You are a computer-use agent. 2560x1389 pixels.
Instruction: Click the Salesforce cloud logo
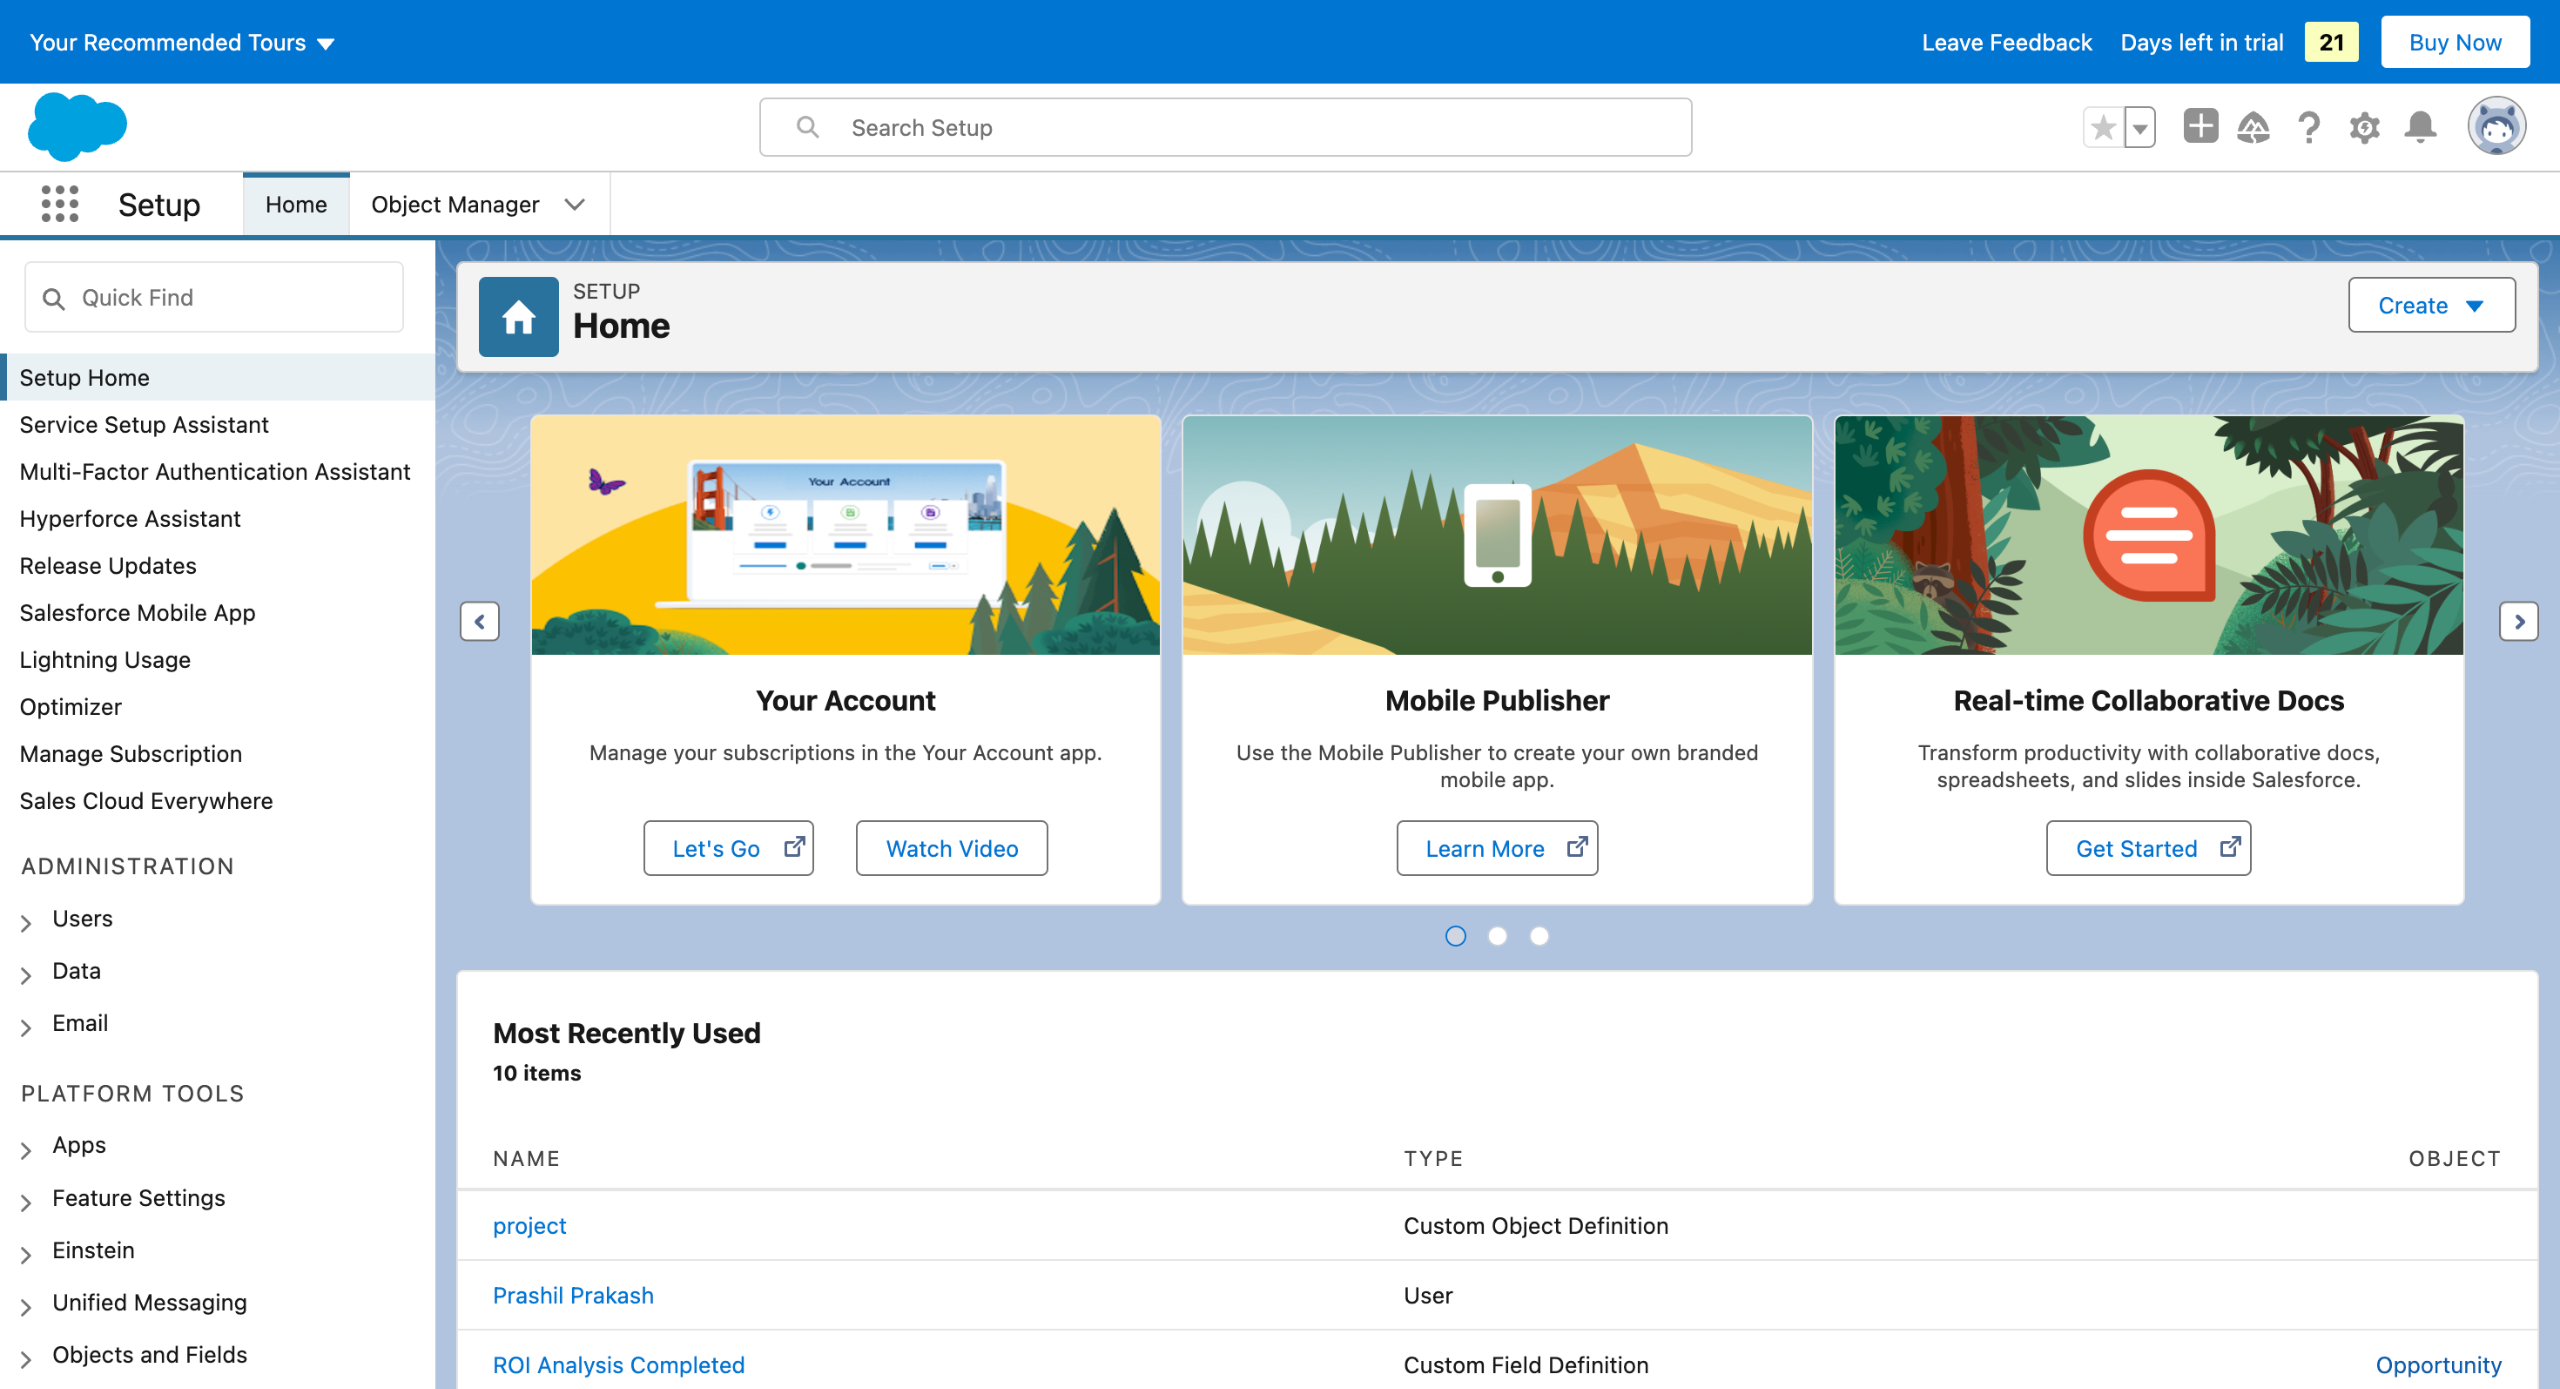coord(78,127)
